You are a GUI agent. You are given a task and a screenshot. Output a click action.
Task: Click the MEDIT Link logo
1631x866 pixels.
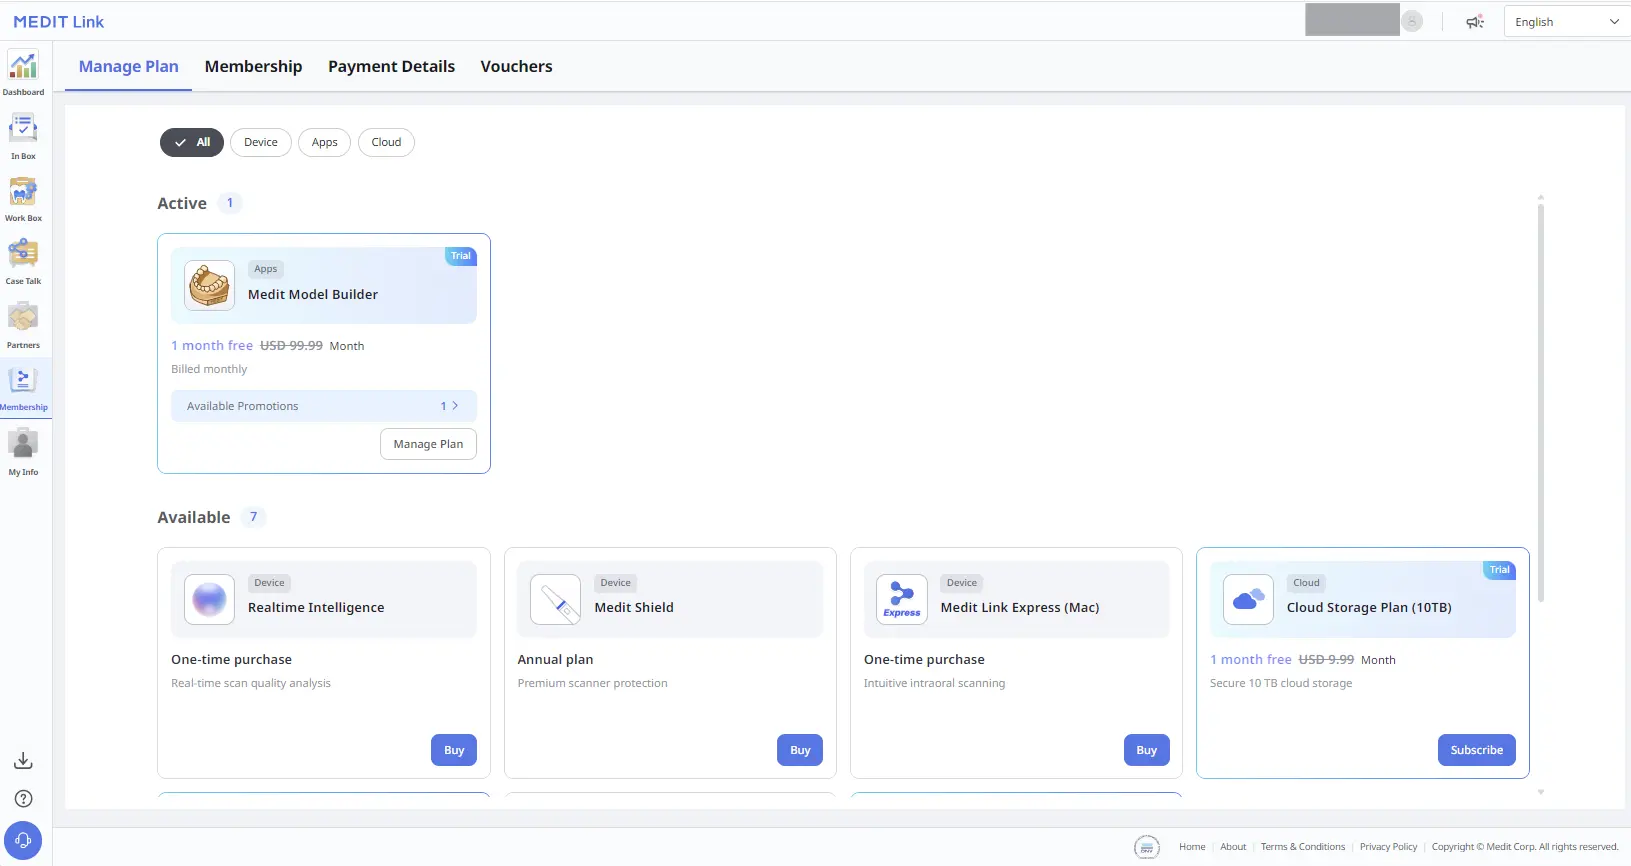click(59, 21)
